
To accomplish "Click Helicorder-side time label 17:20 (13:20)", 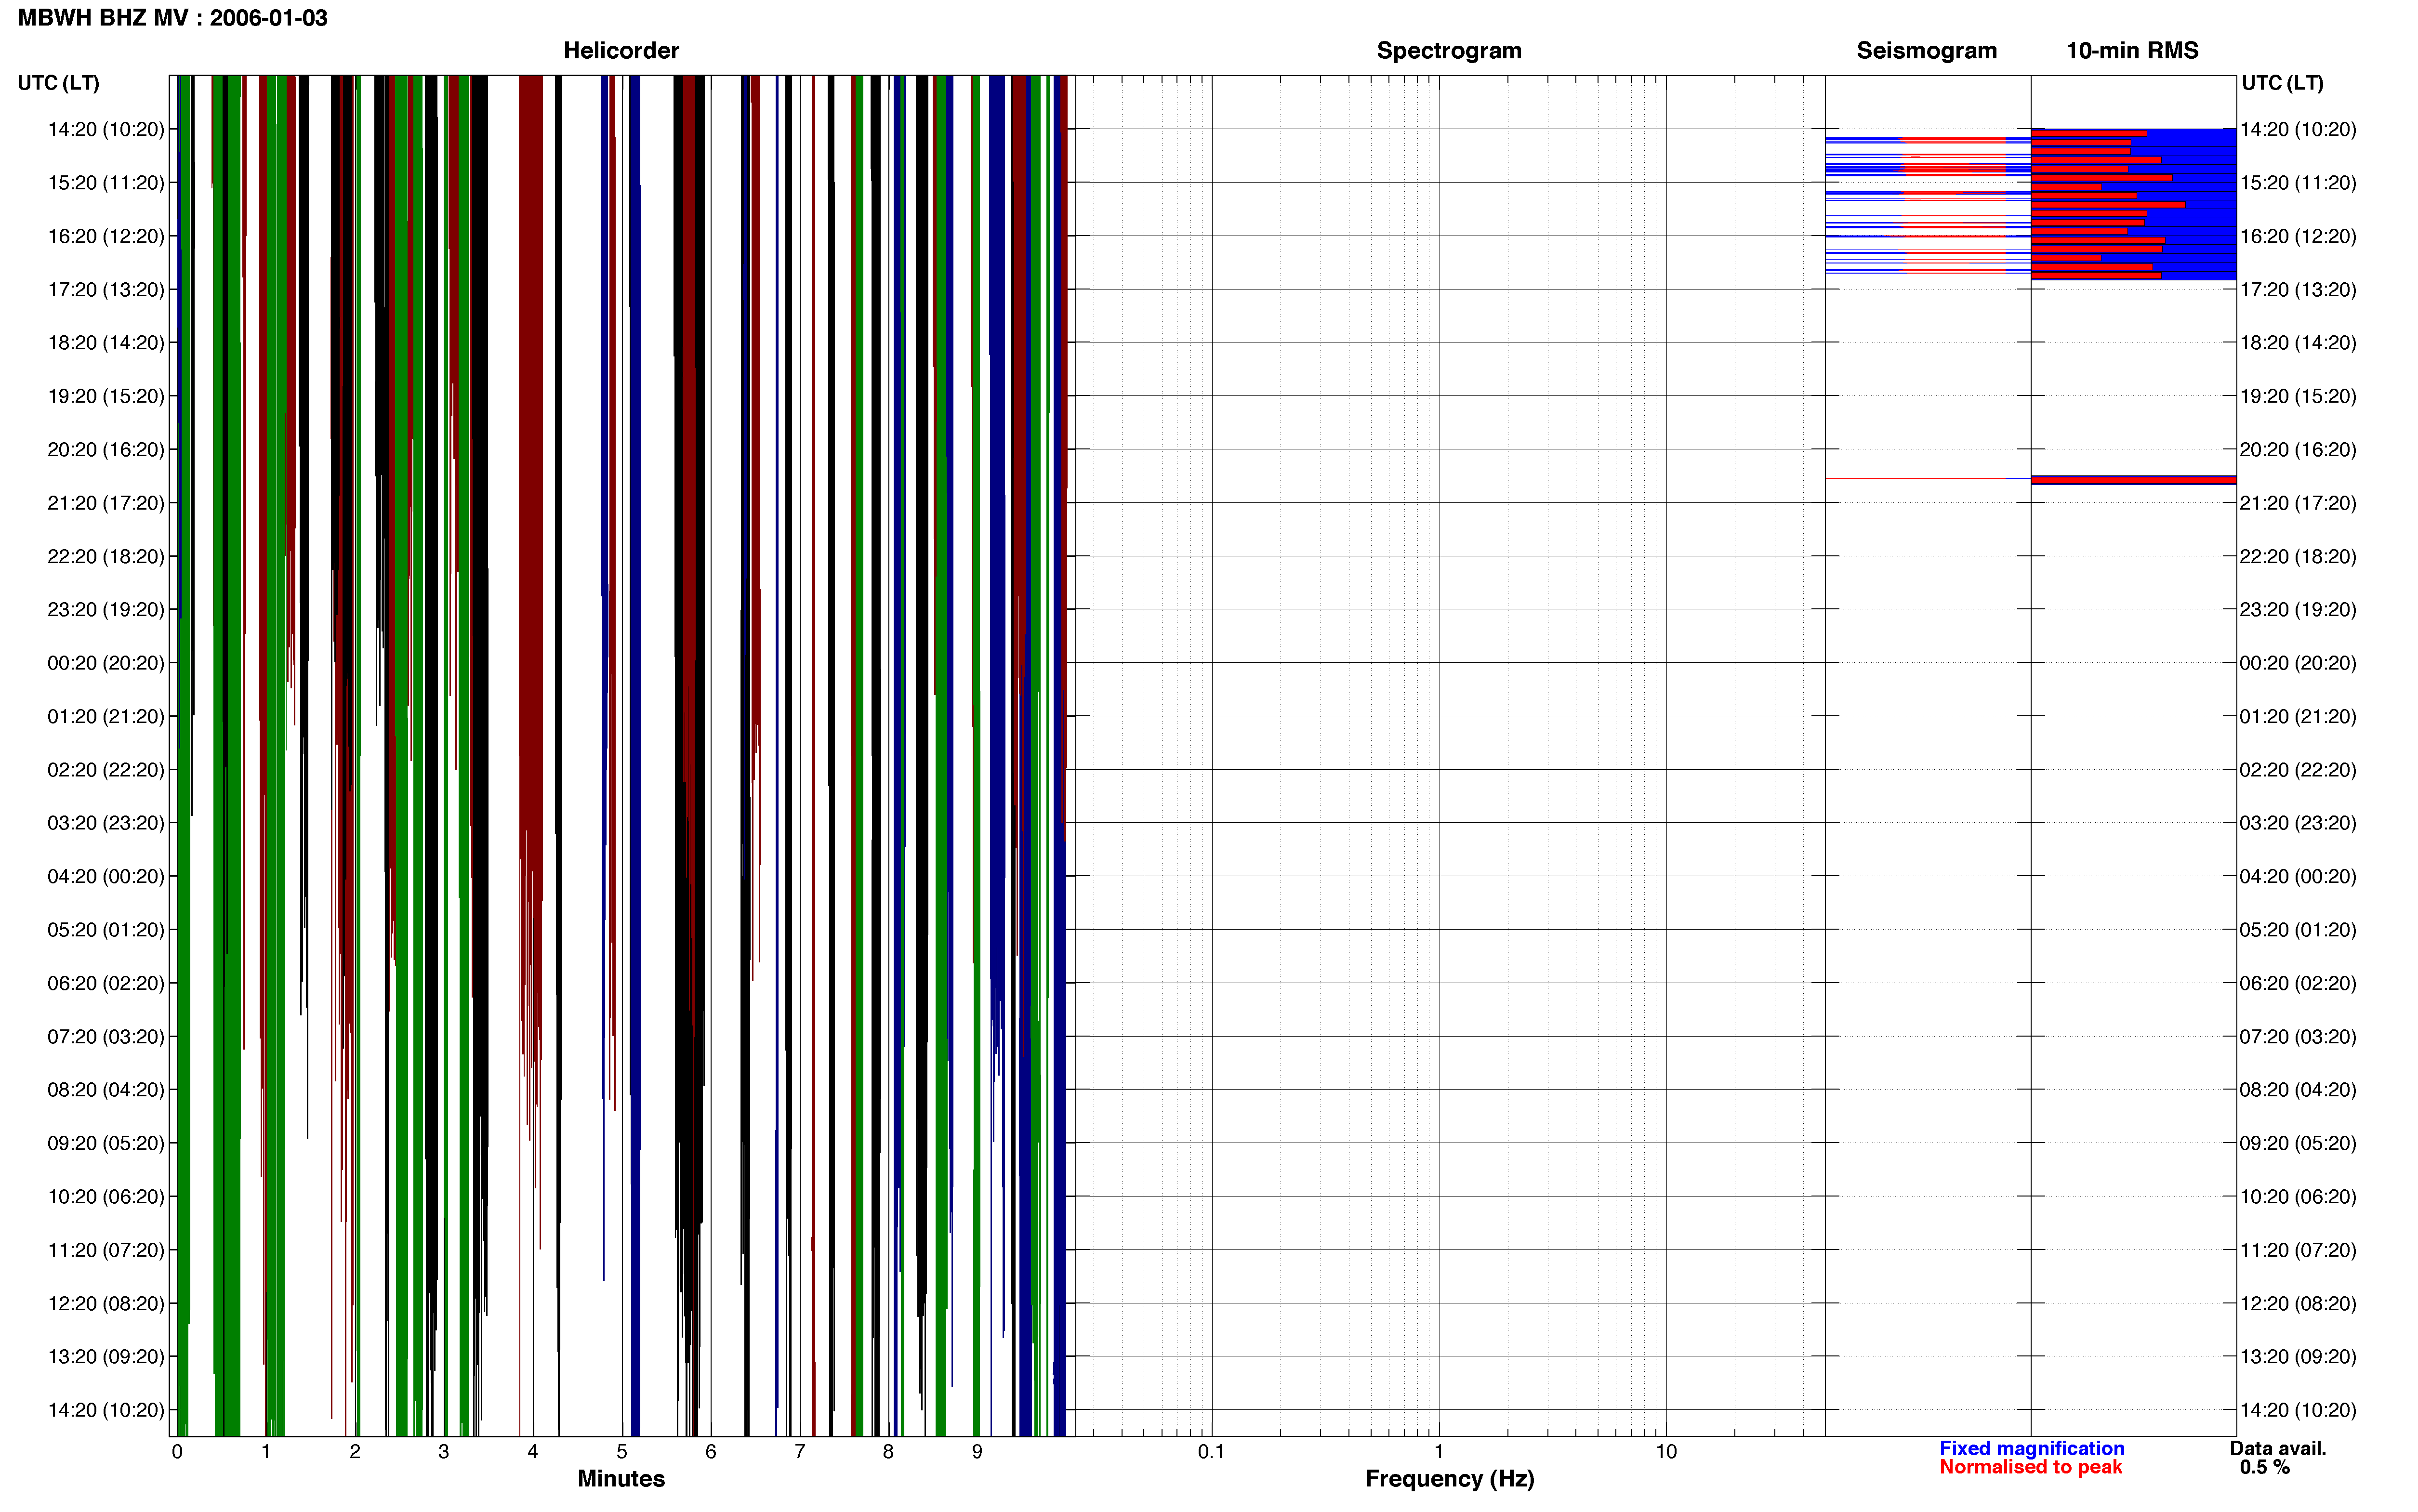I will 106,290.
